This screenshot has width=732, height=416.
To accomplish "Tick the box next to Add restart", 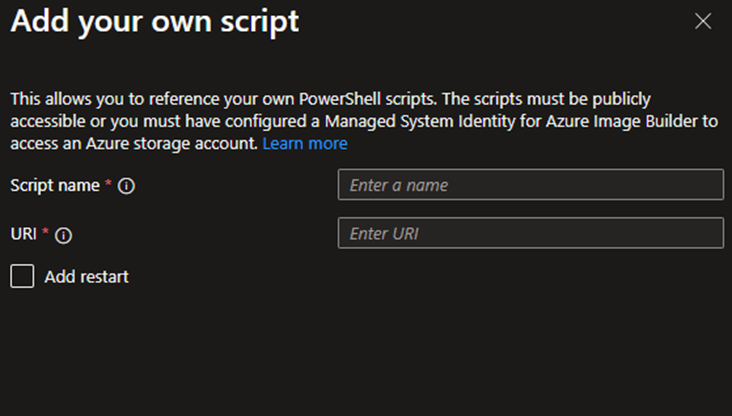I will point(22,276).
